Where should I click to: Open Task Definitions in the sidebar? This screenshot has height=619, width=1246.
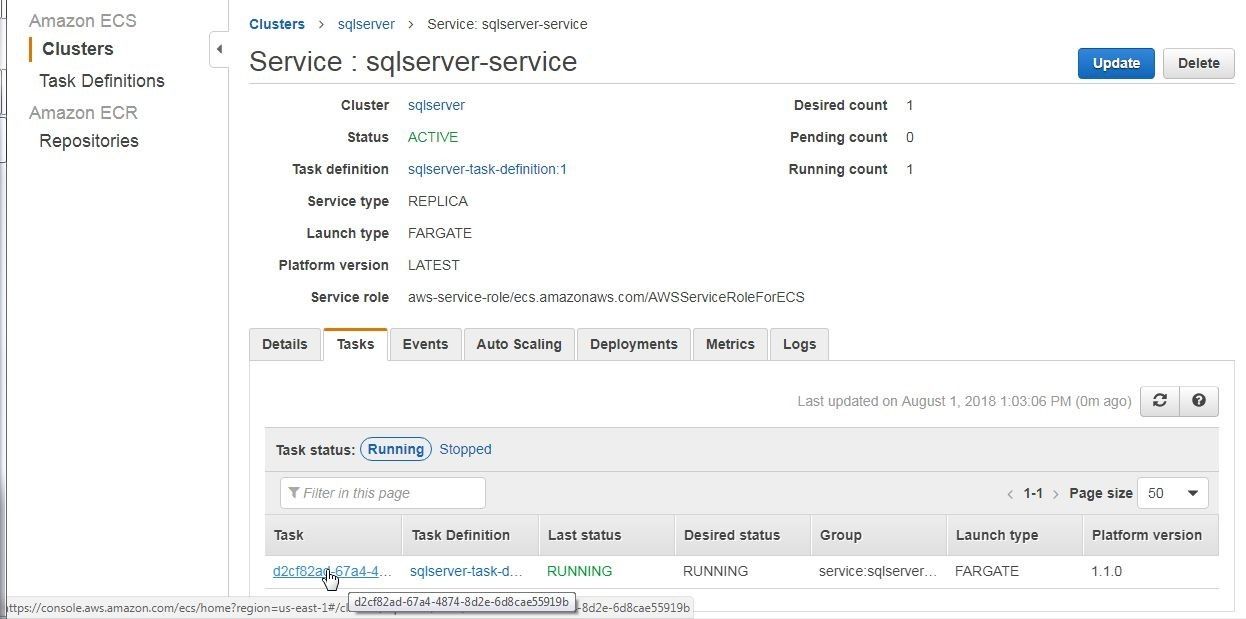[102, 81]
